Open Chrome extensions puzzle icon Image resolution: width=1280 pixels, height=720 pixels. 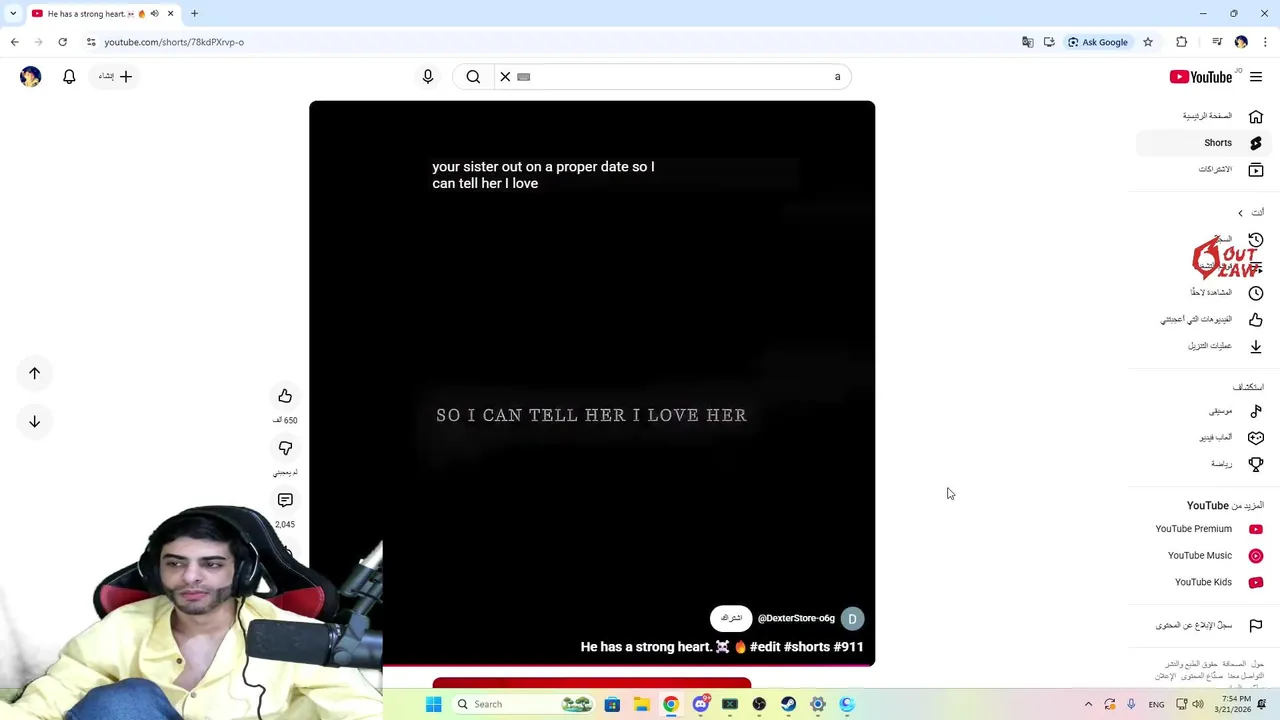point(1182,42)
